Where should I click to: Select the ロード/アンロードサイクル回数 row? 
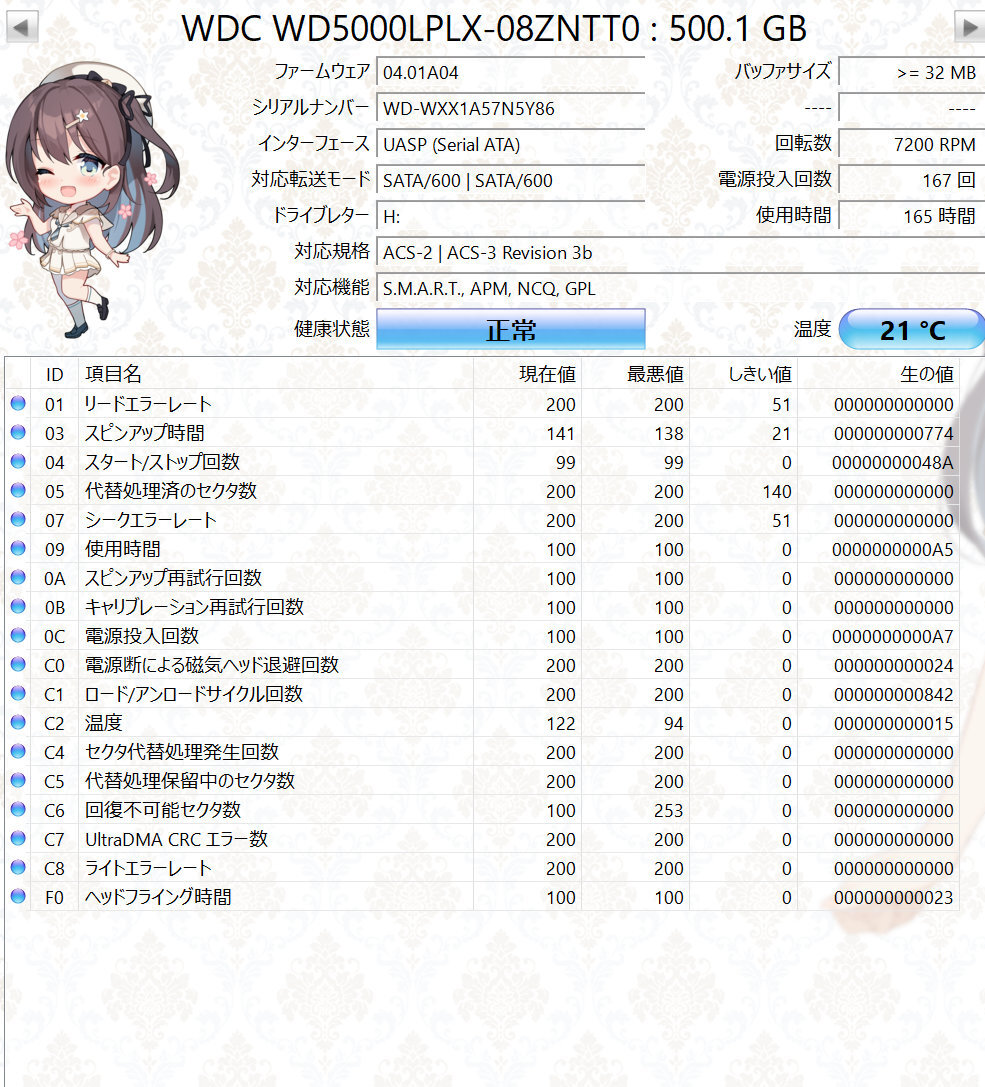pos(482,694)
